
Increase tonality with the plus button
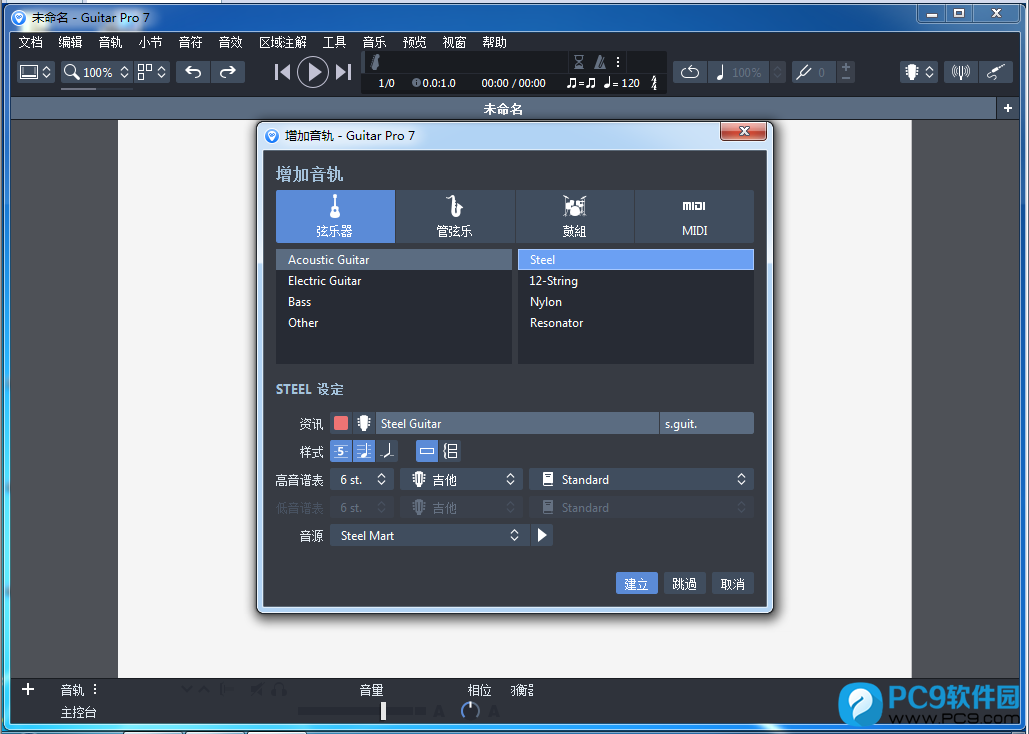coord(846,66)
